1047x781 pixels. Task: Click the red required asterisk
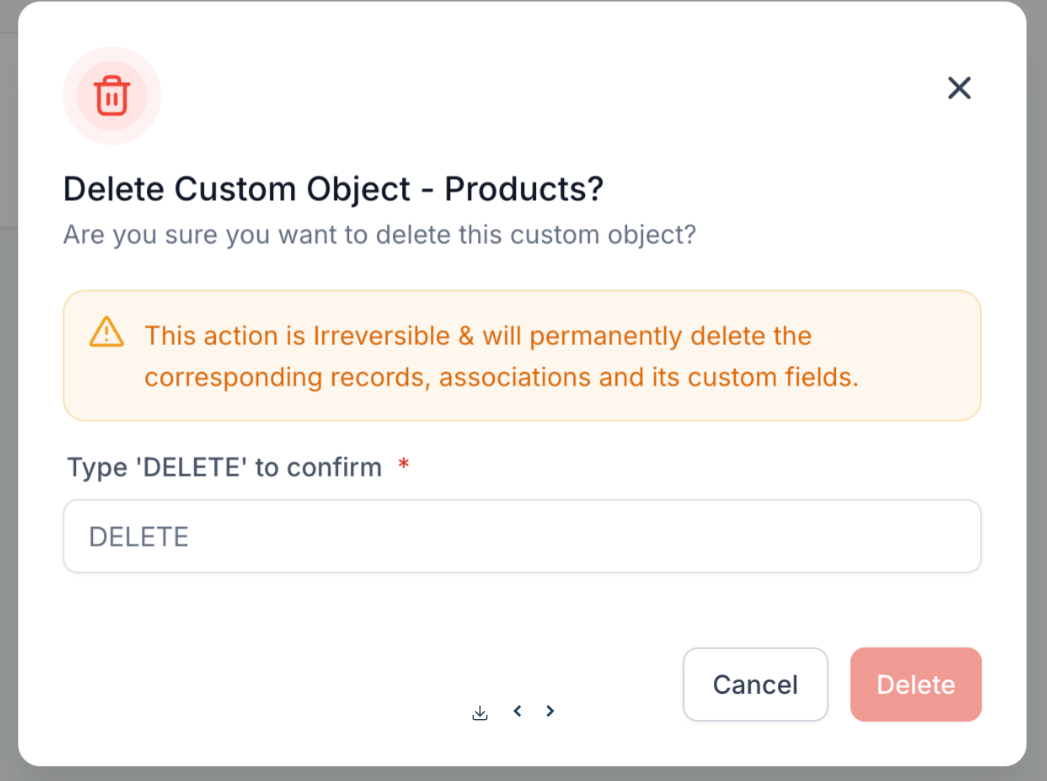point(404,467)
